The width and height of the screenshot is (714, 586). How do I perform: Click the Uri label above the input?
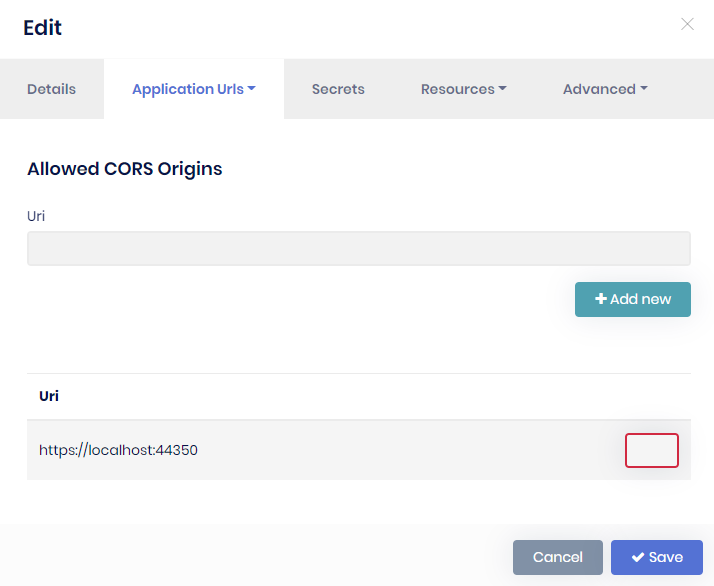pyautogui.click(x=36, y=216)
